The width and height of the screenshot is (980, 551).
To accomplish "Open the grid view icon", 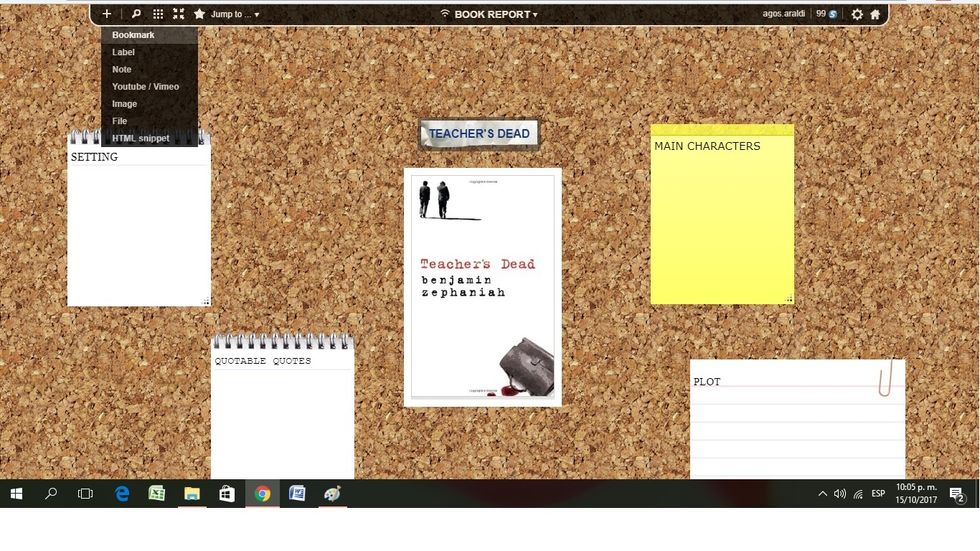I will pyautogui.click(x=158, y=14).
